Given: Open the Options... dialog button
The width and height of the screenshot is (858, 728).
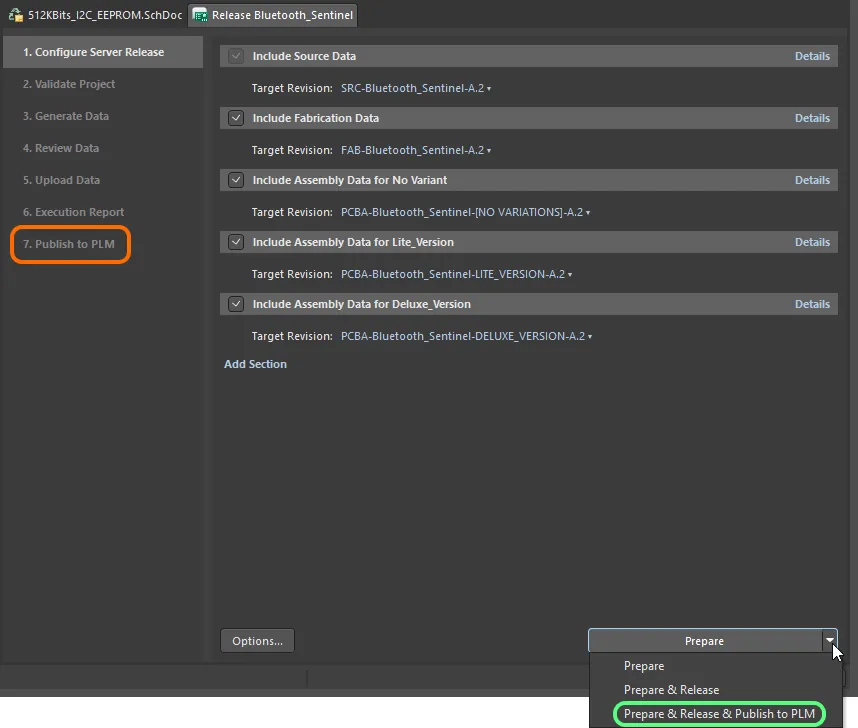Looking at the screenshot, I should coord(257,640).
